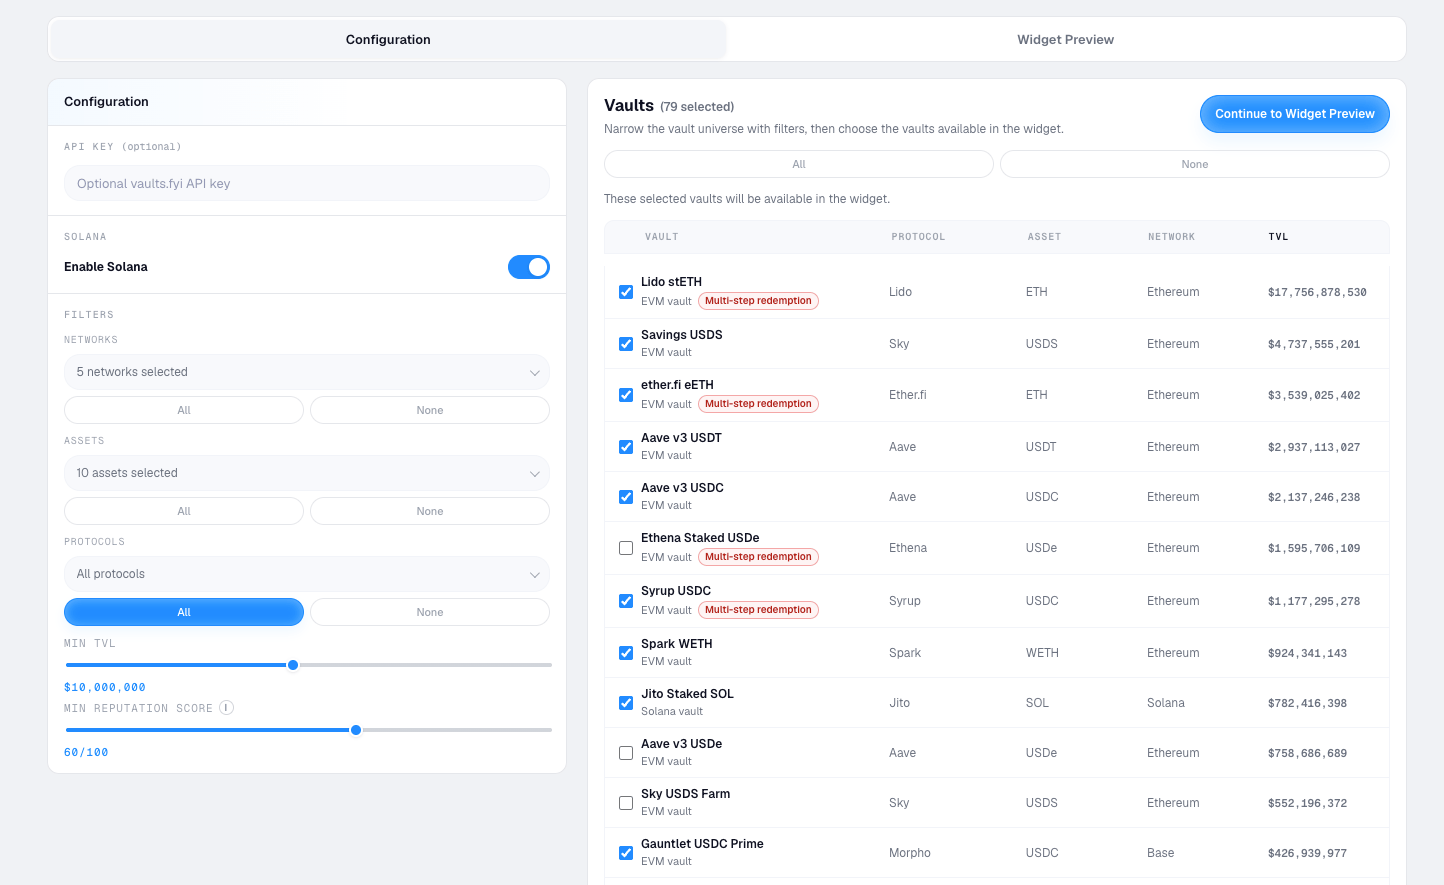This screenshot has height=885, width=1444.
Task: Click the $10,000,000 min TVL value
Action: 105,687
